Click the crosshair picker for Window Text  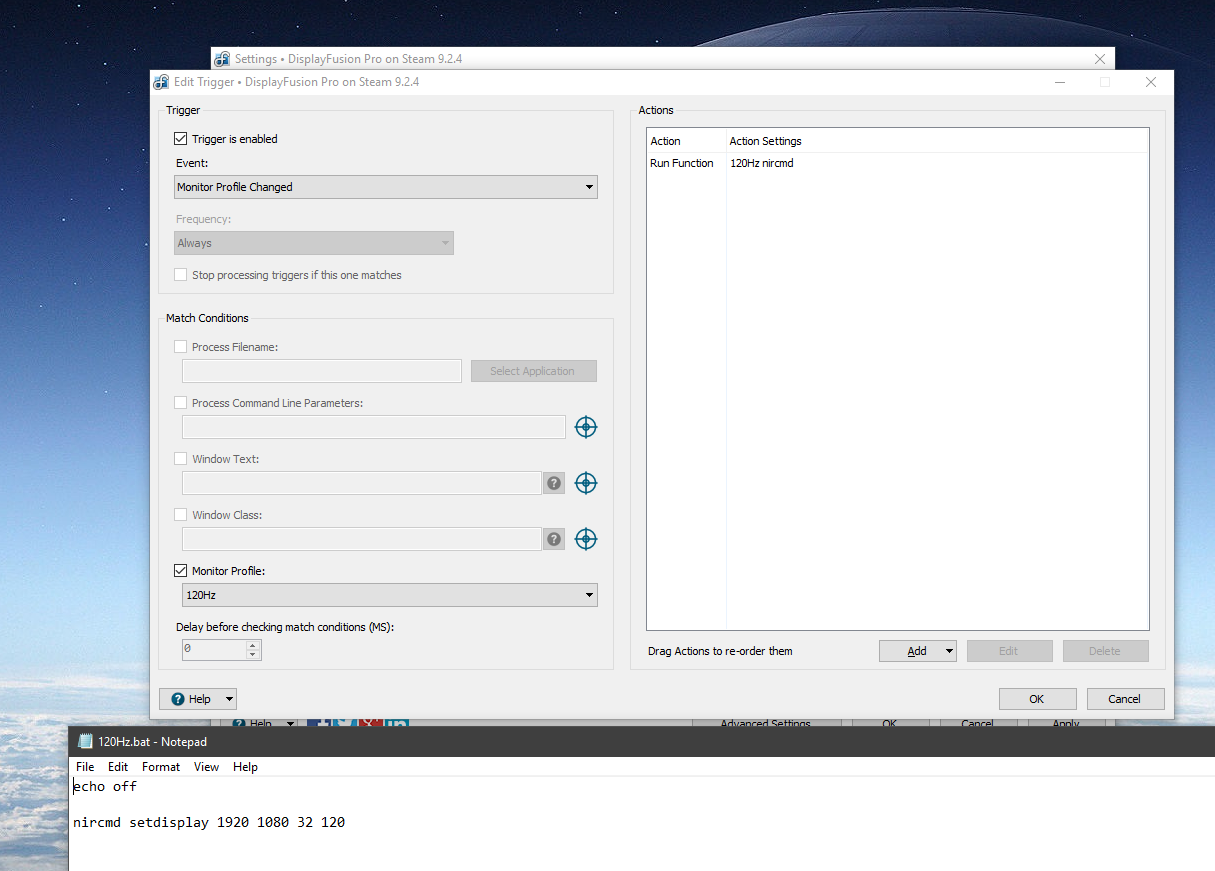(586, 483)
